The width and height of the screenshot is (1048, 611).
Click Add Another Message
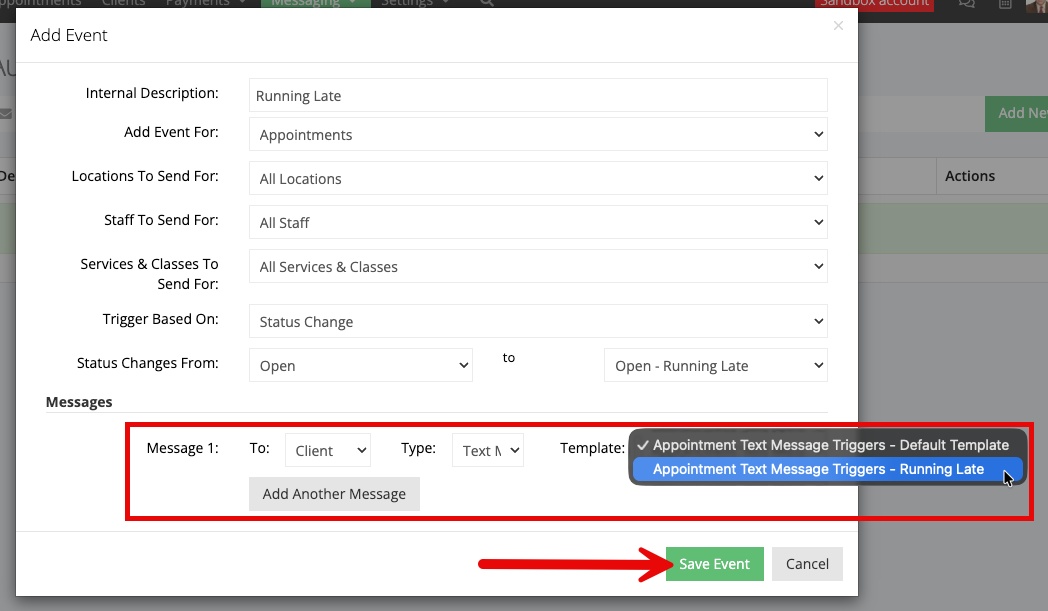point(334,494)
